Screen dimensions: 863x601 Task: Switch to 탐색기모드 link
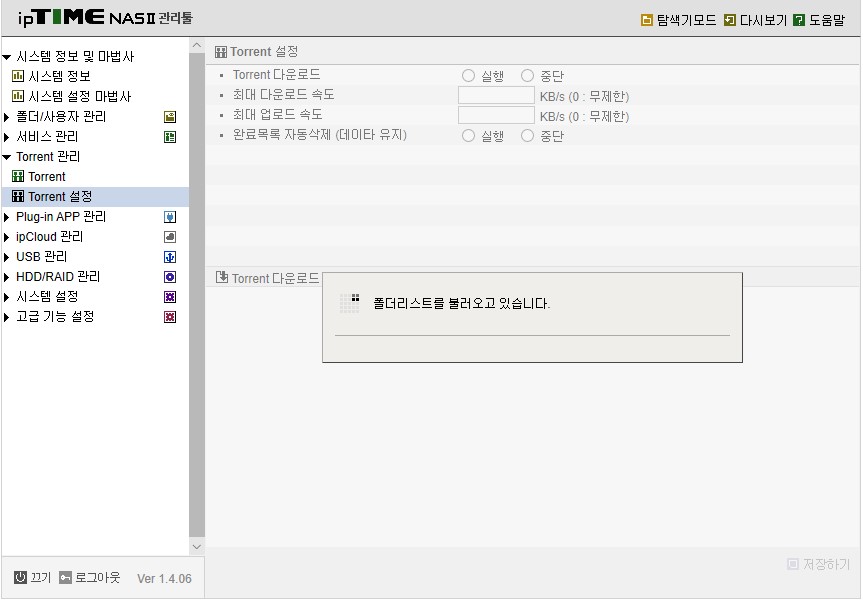[686, 20]
